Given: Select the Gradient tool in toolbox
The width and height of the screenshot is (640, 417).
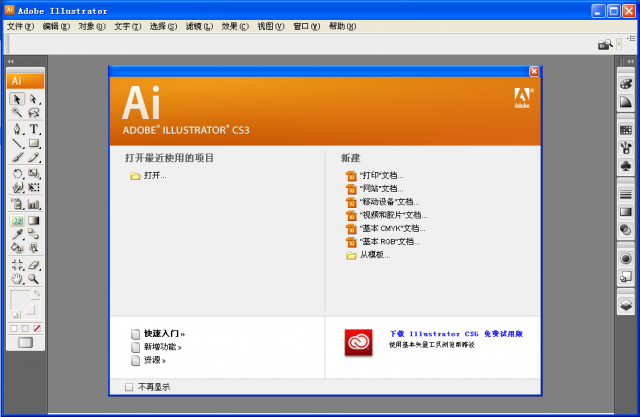Looking at the screenshot, I should 33,221.
